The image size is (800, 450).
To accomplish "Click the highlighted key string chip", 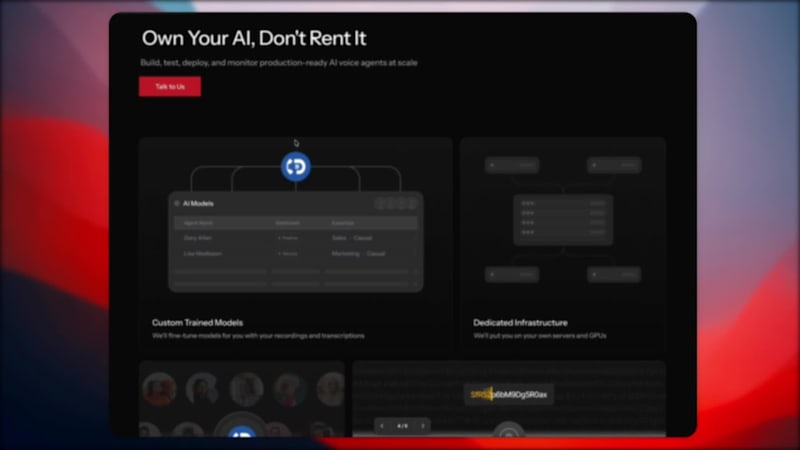I will pos(509,394).
